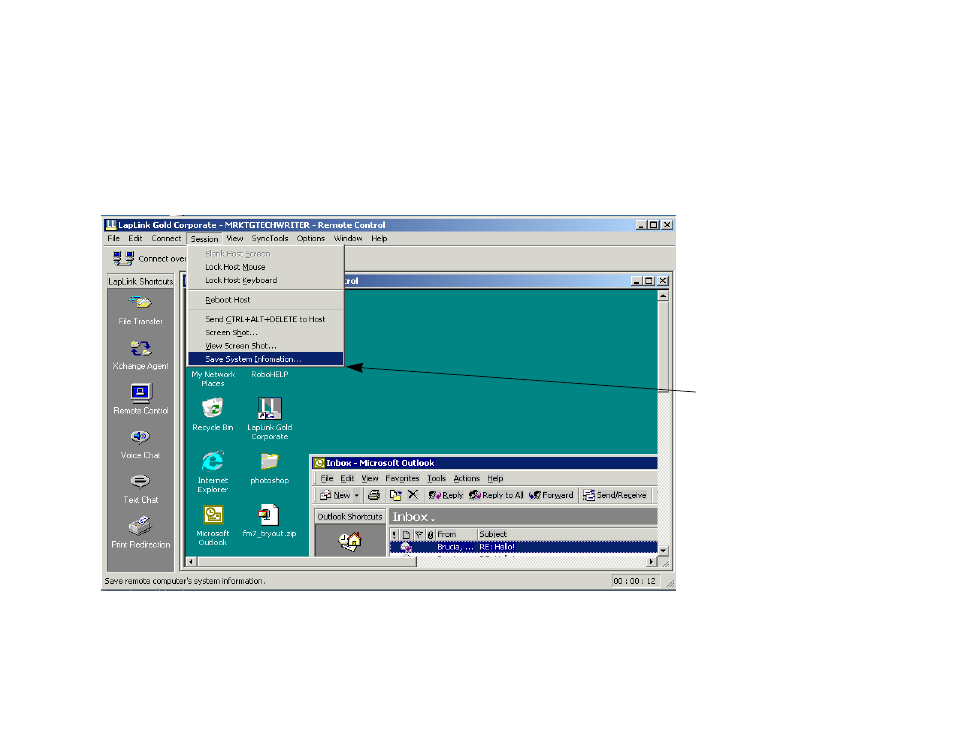Image resolution: width=954 pixels, height=742 pixels.
Task: Click the remote window scroll up arrow
Action: point(663,296)
